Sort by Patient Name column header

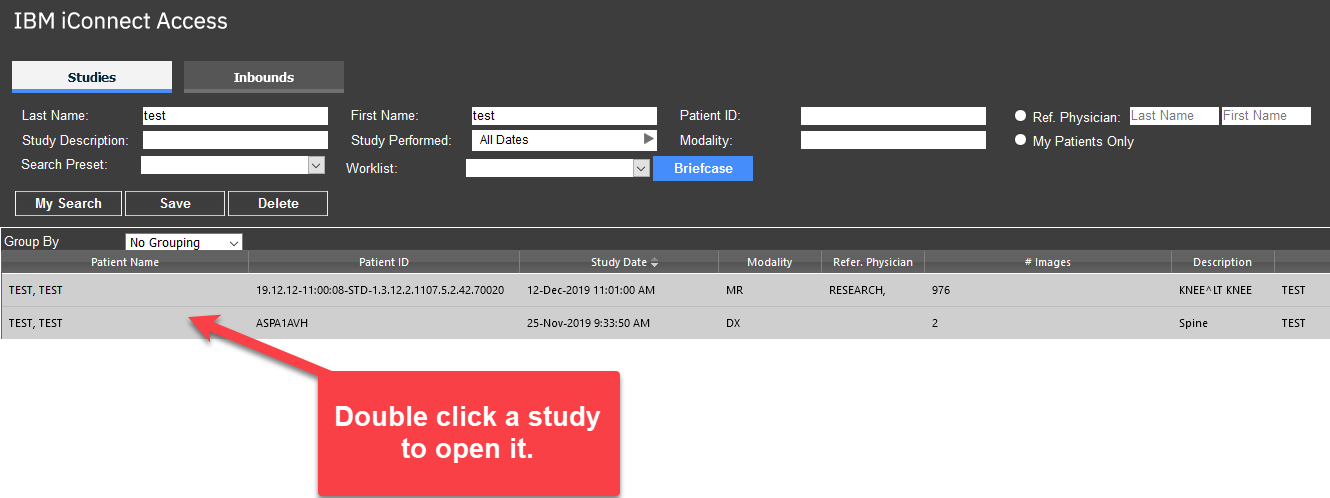click(125, 262)
